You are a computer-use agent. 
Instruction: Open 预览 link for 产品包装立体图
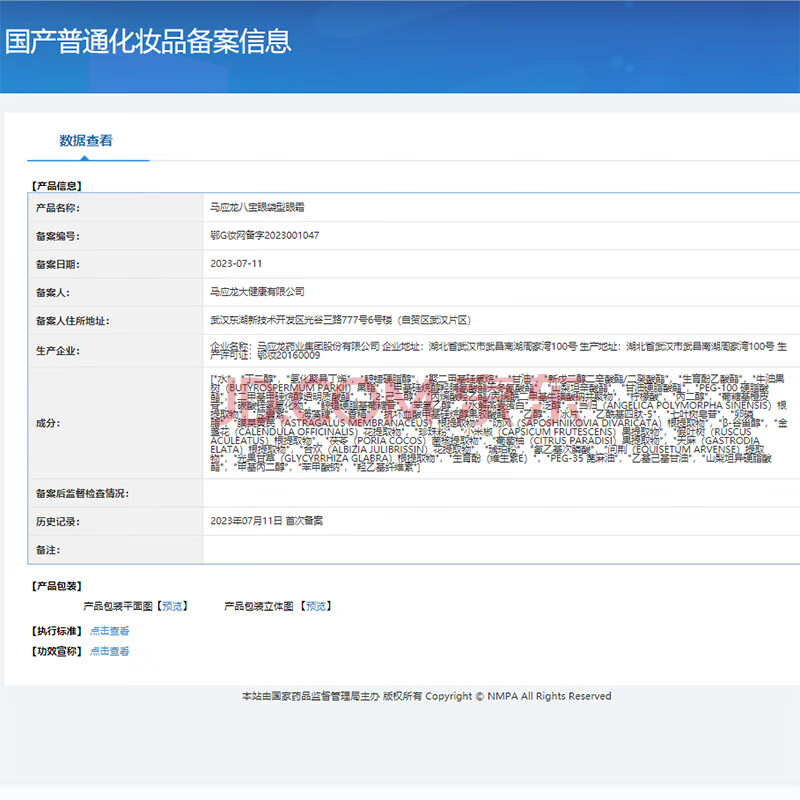coord(316,606)
